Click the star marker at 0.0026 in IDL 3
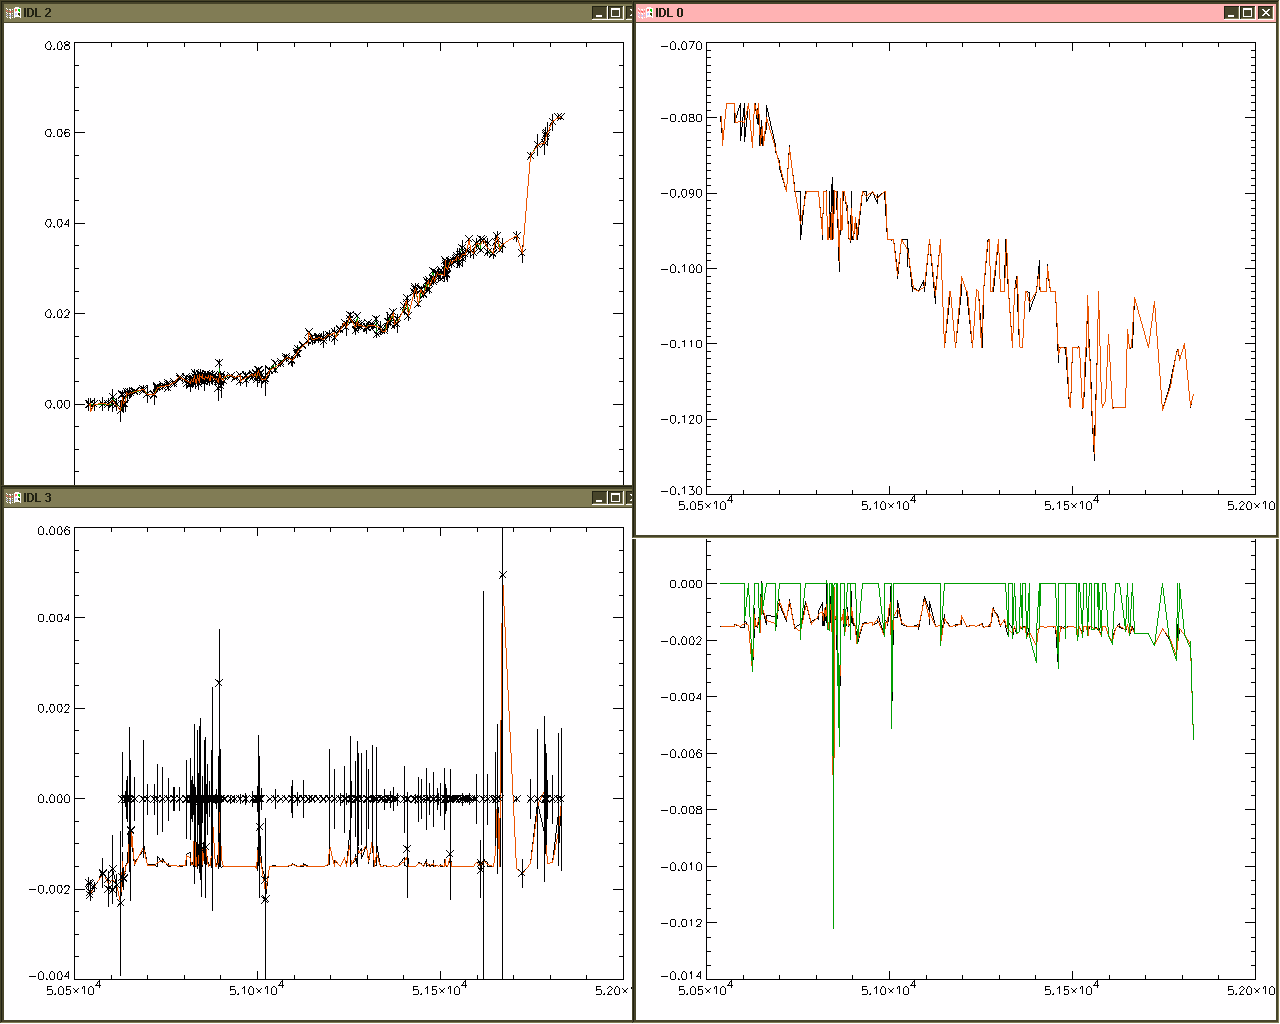This screenshot has width=1280, height=1024. [218, 682]
